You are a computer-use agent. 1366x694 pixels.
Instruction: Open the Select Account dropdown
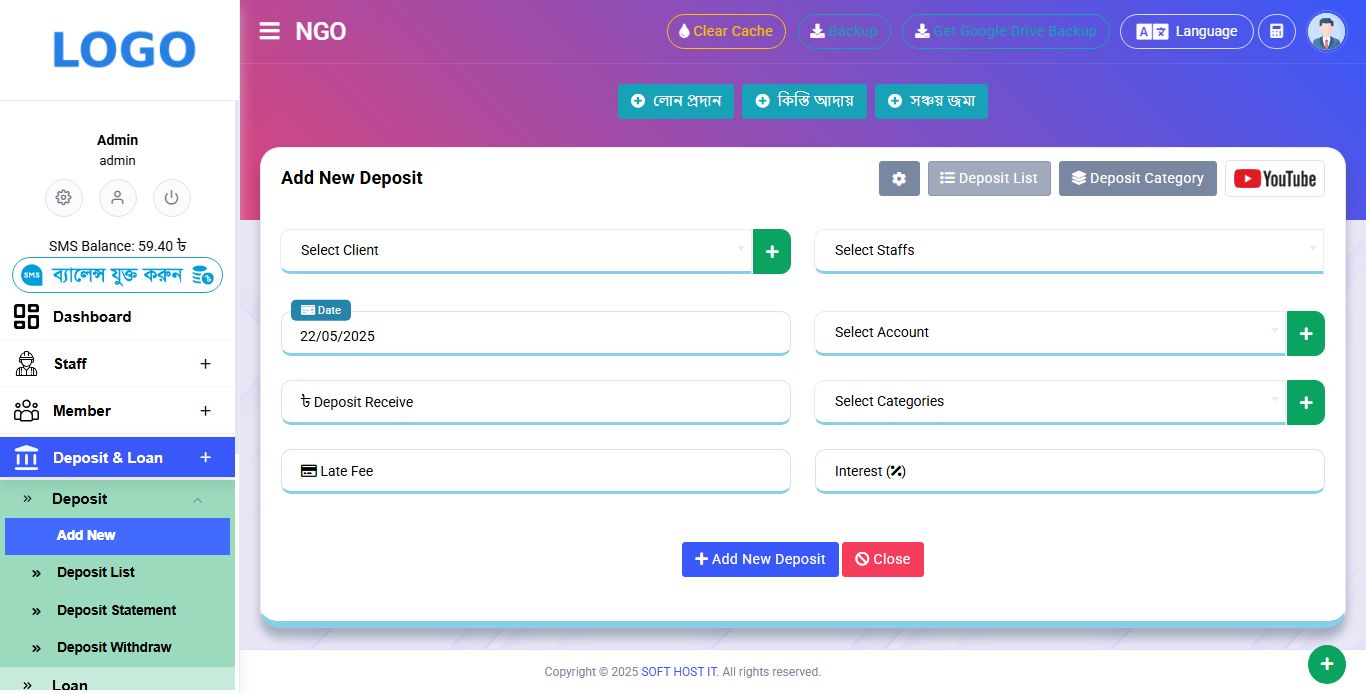tap(1050, 332)
